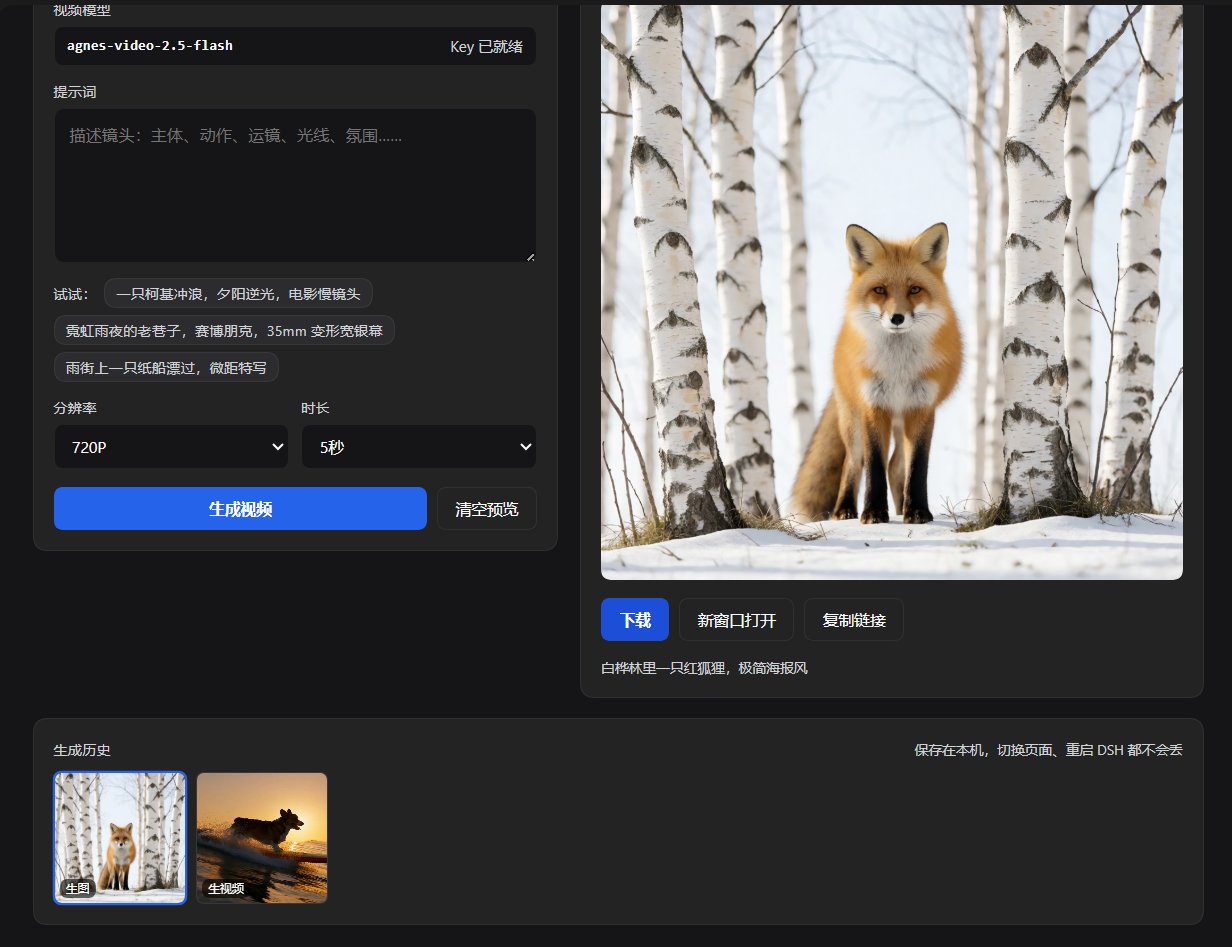Click the 复制链接 button
Image resolution: width=1232 pixels, height=947 pixels.
pos(854,620)
